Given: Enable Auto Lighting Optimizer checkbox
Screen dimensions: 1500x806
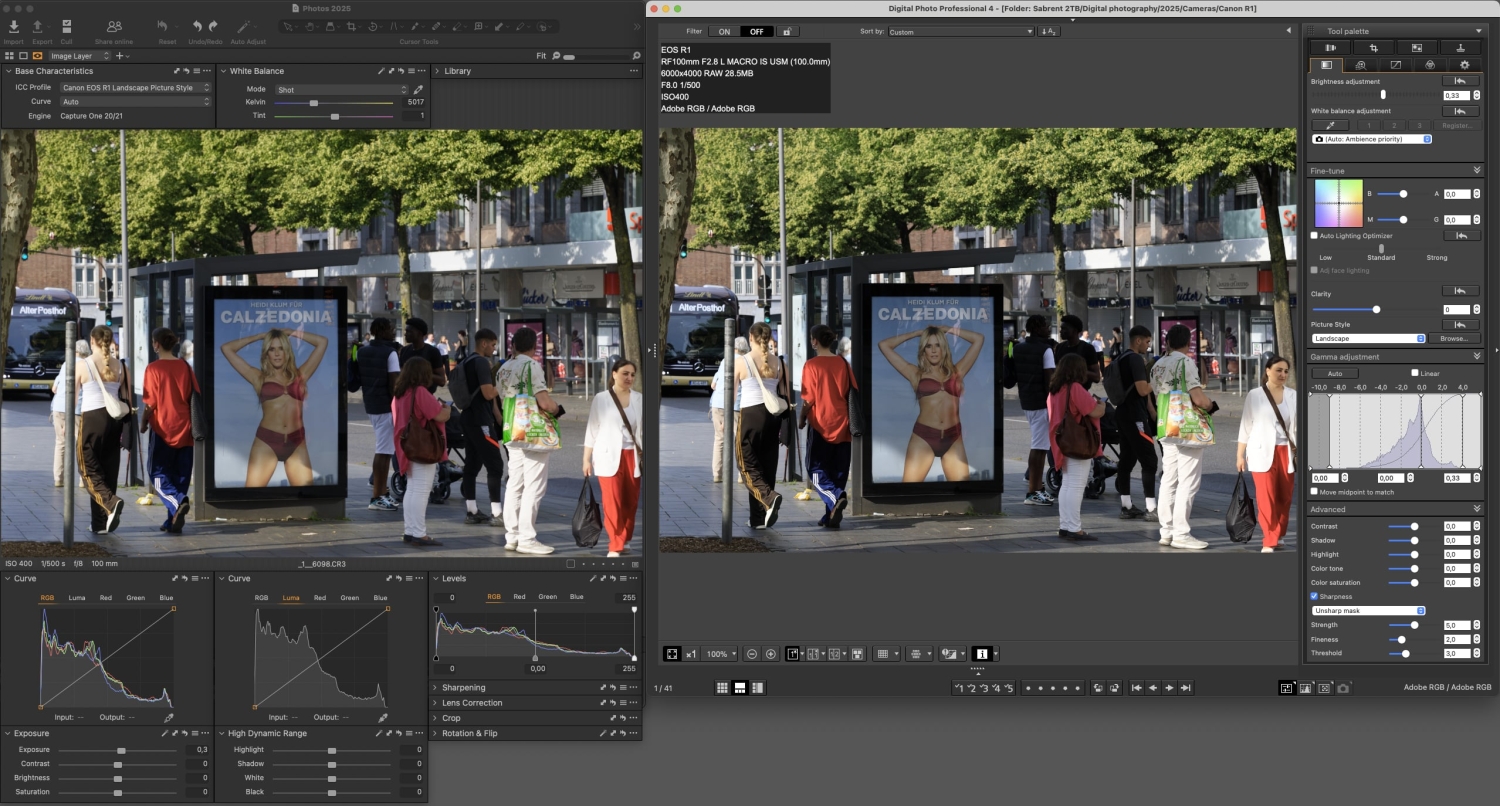Looking at the screenshot, I should 1315,236.
